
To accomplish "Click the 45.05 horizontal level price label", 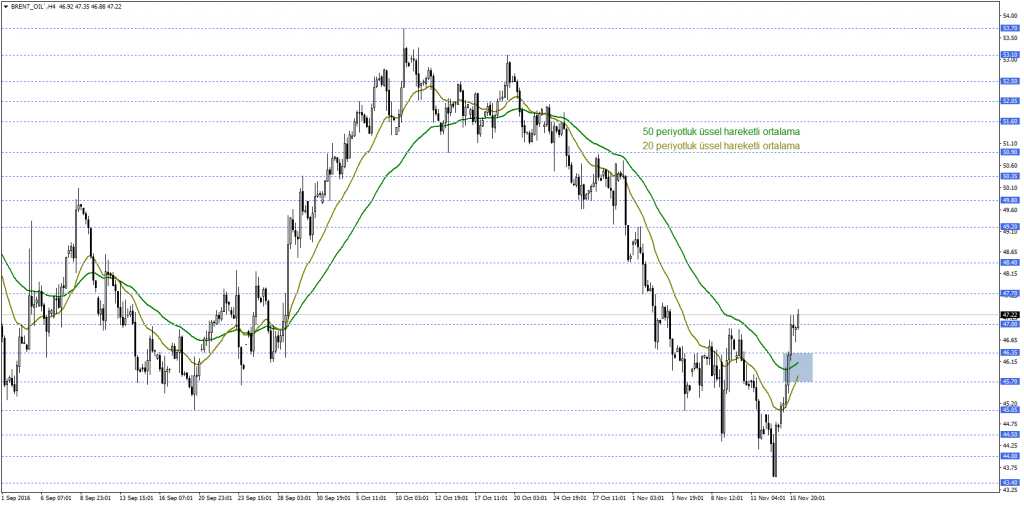I will tap(1010, 410).
